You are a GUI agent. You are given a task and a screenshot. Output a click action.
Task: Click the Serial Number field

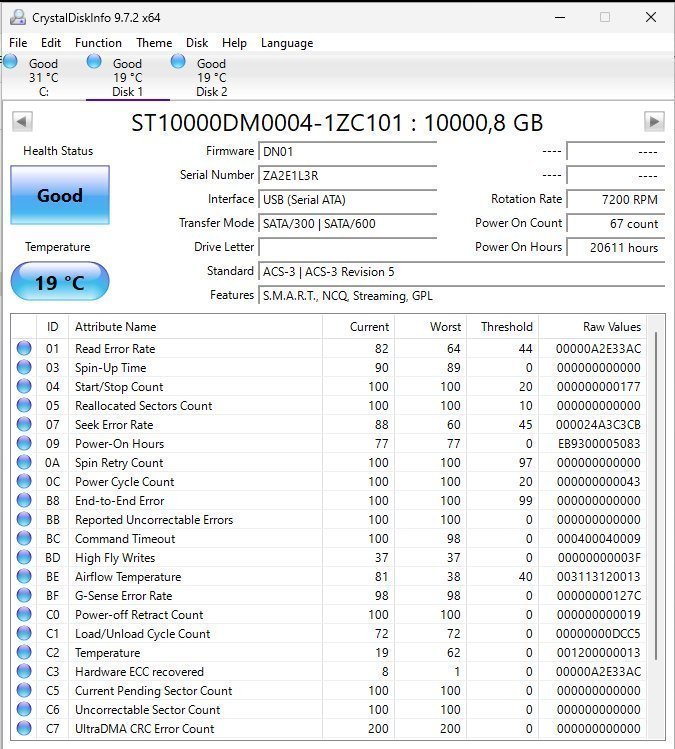point(347,175)
